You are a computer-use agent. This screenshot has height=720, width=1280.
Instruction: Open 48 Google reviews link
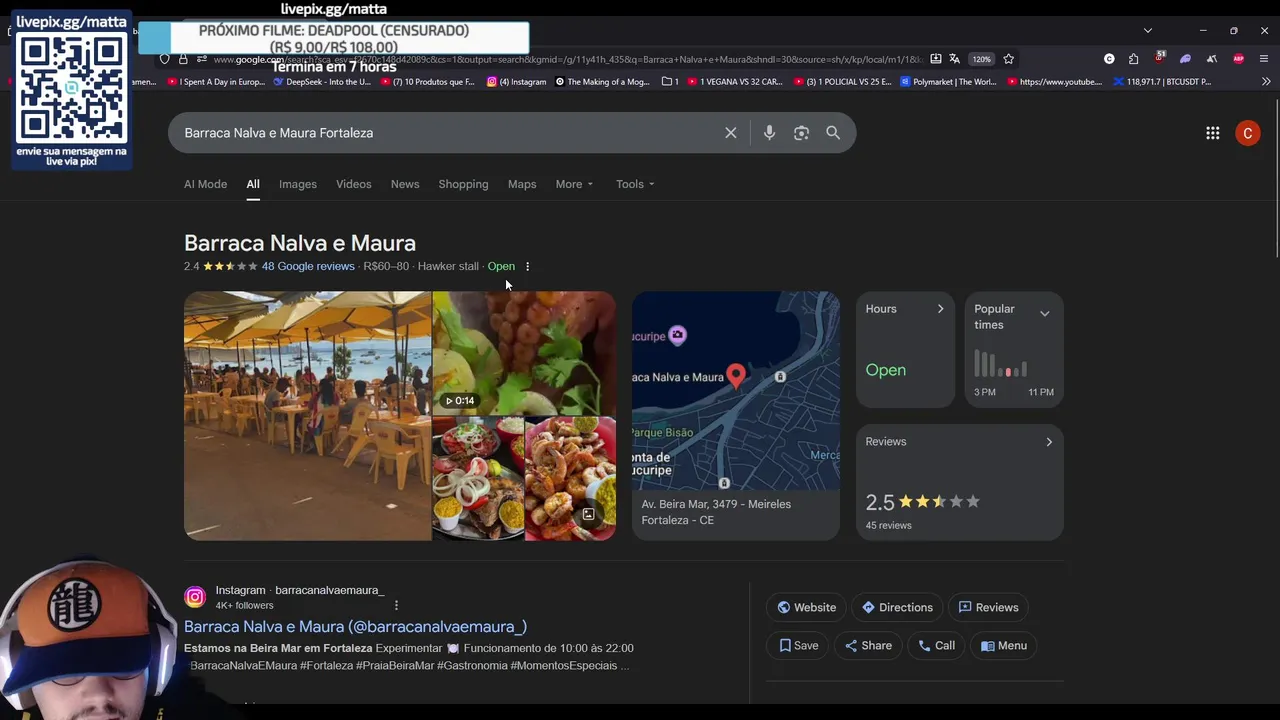(x=308, y=267)
